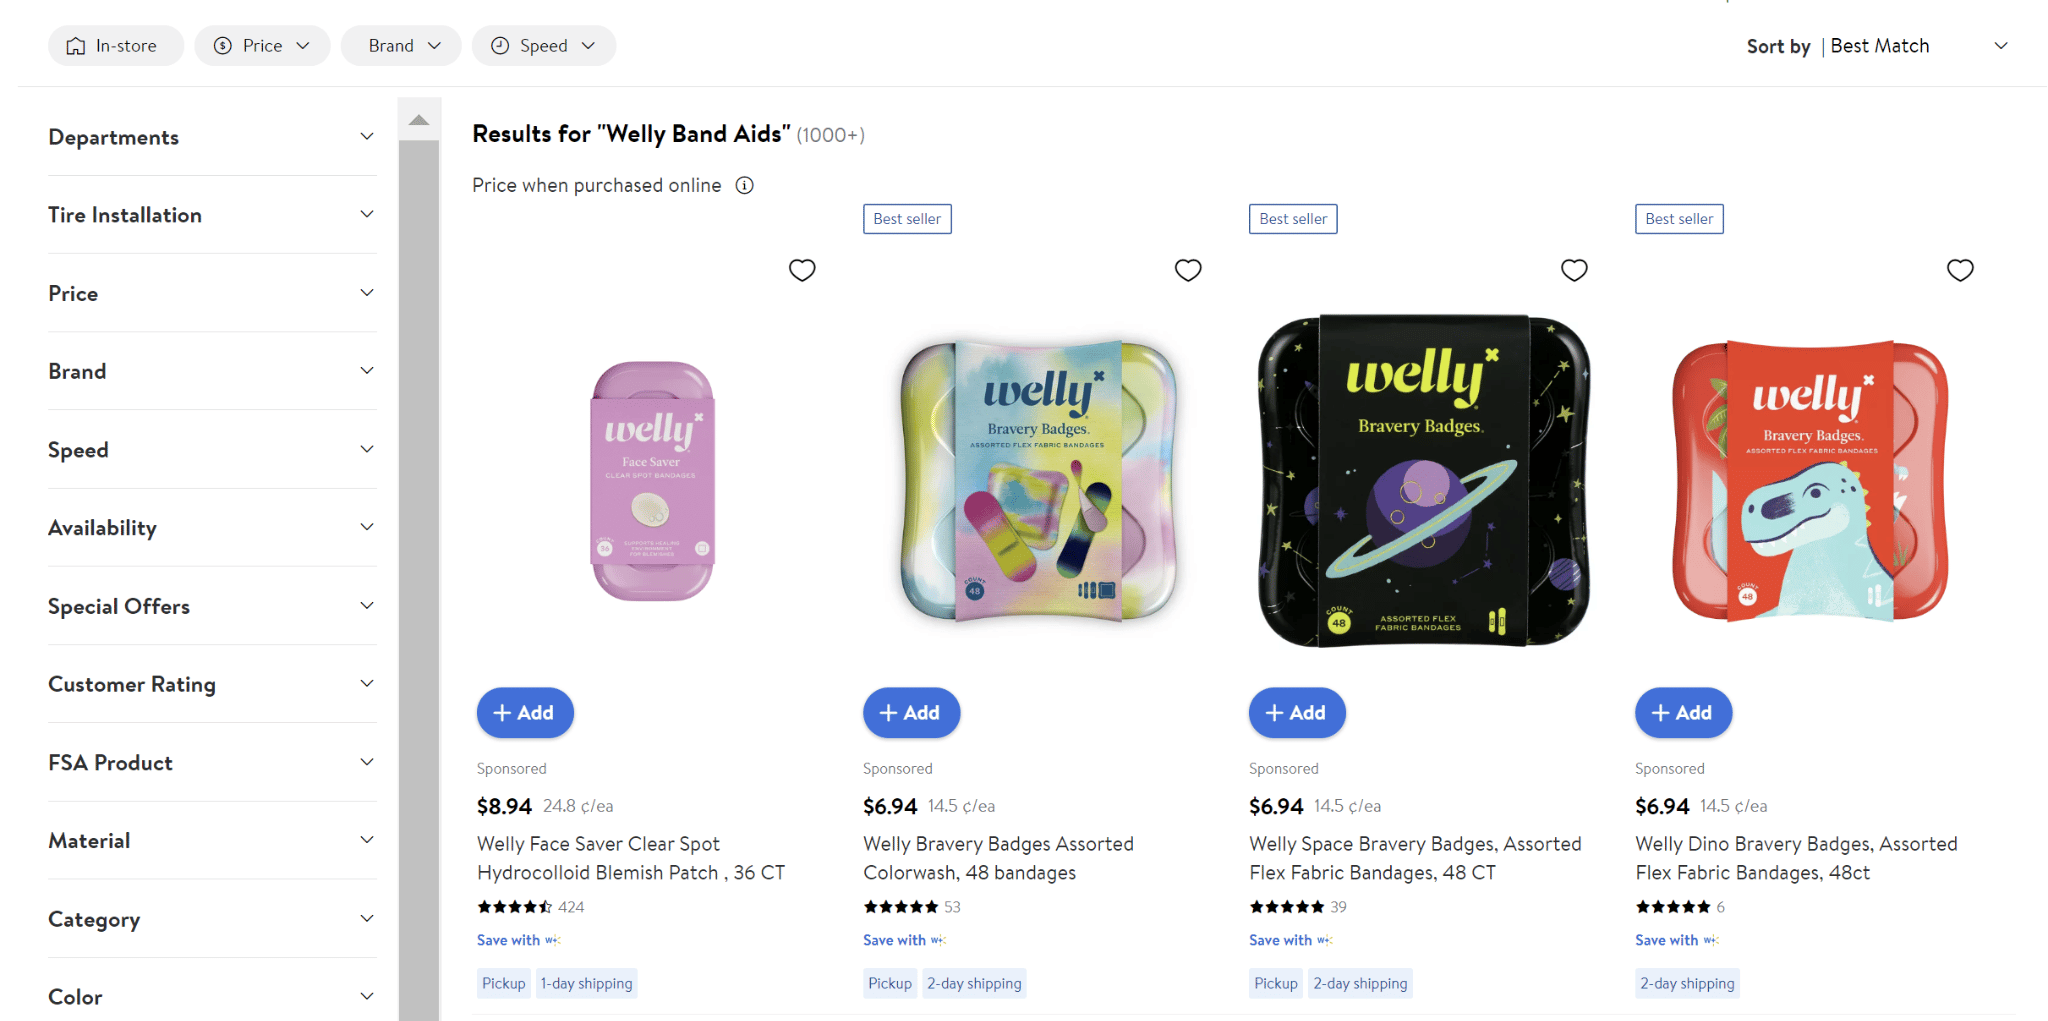This screenshot has height=1021, width=2048.
Task: Click the sidebar vertical scrollbar track
Action: (419, 580)
